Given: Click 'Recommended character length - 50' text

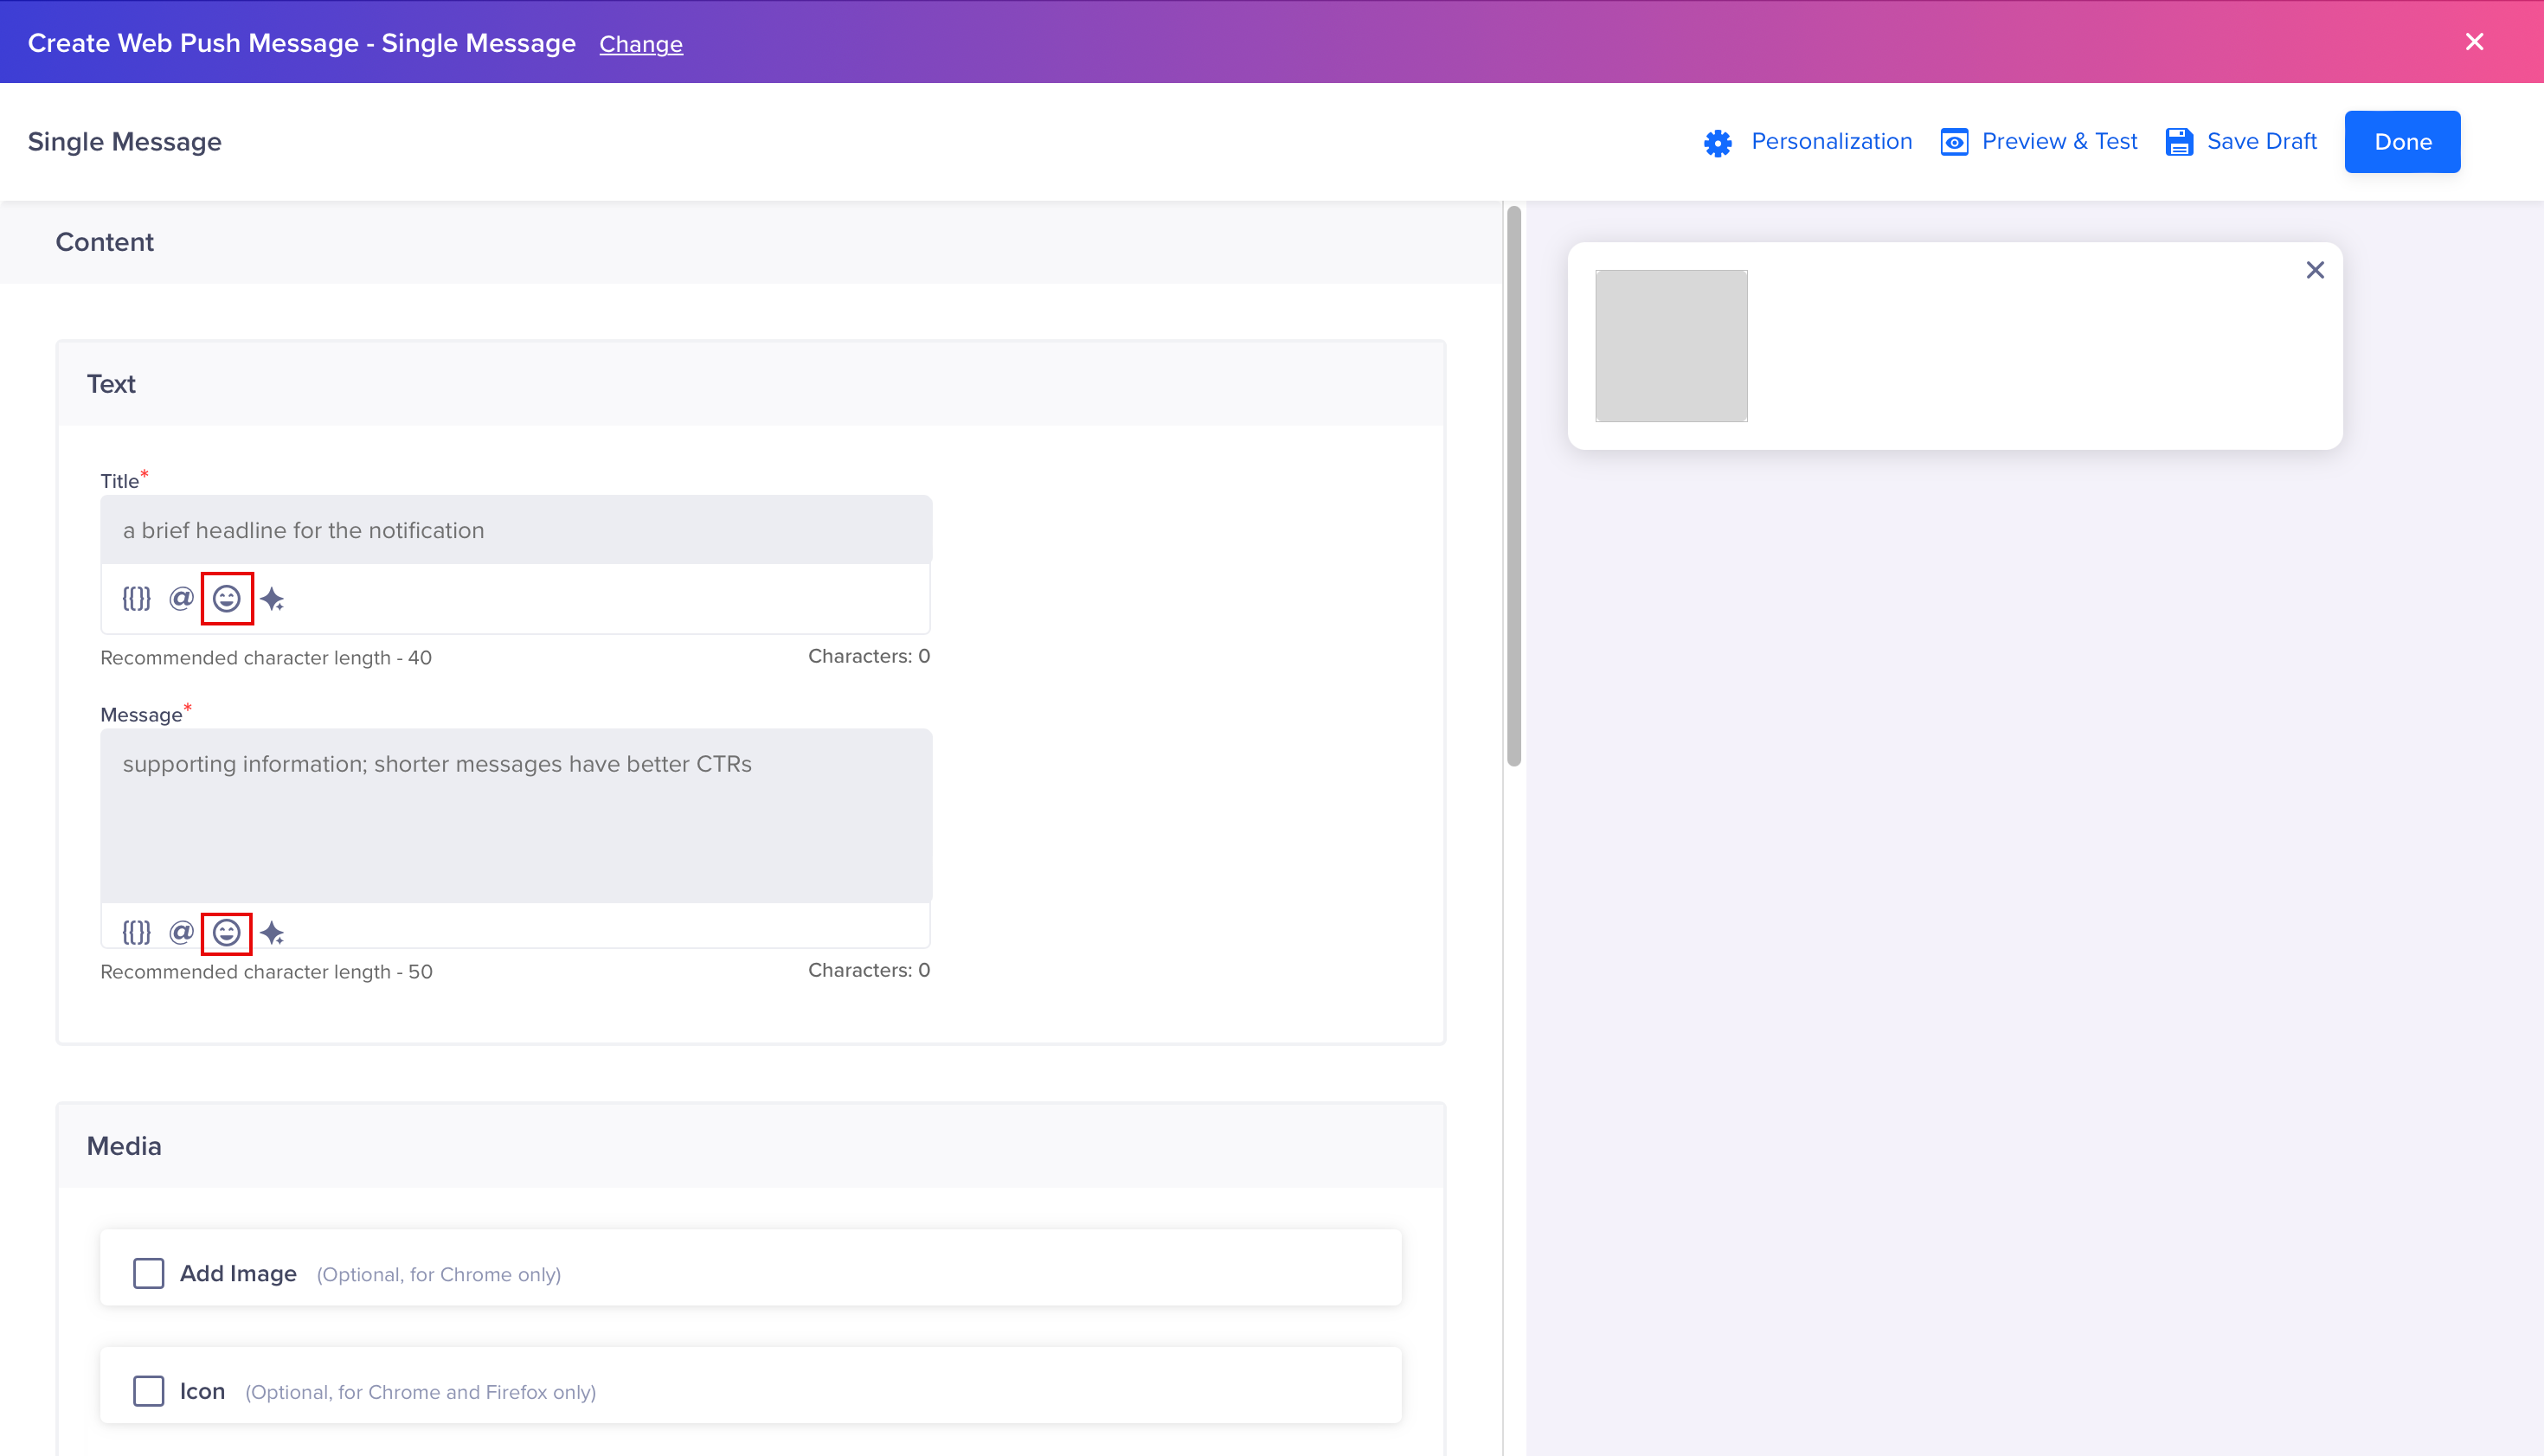Looking at the screenshot, I should tap(266, 972).
